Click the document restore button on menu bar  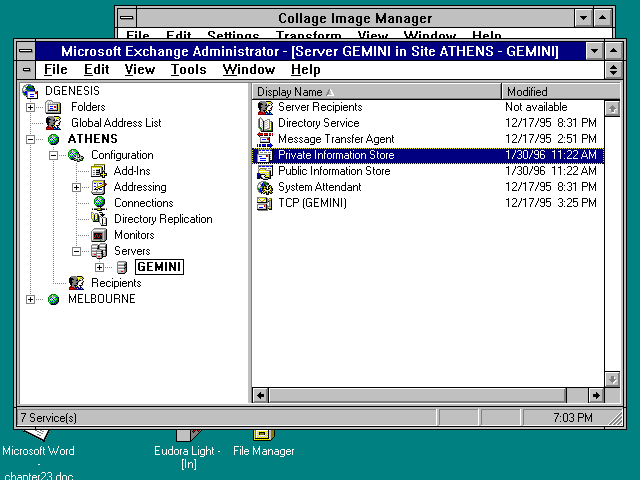click(613, 70)
